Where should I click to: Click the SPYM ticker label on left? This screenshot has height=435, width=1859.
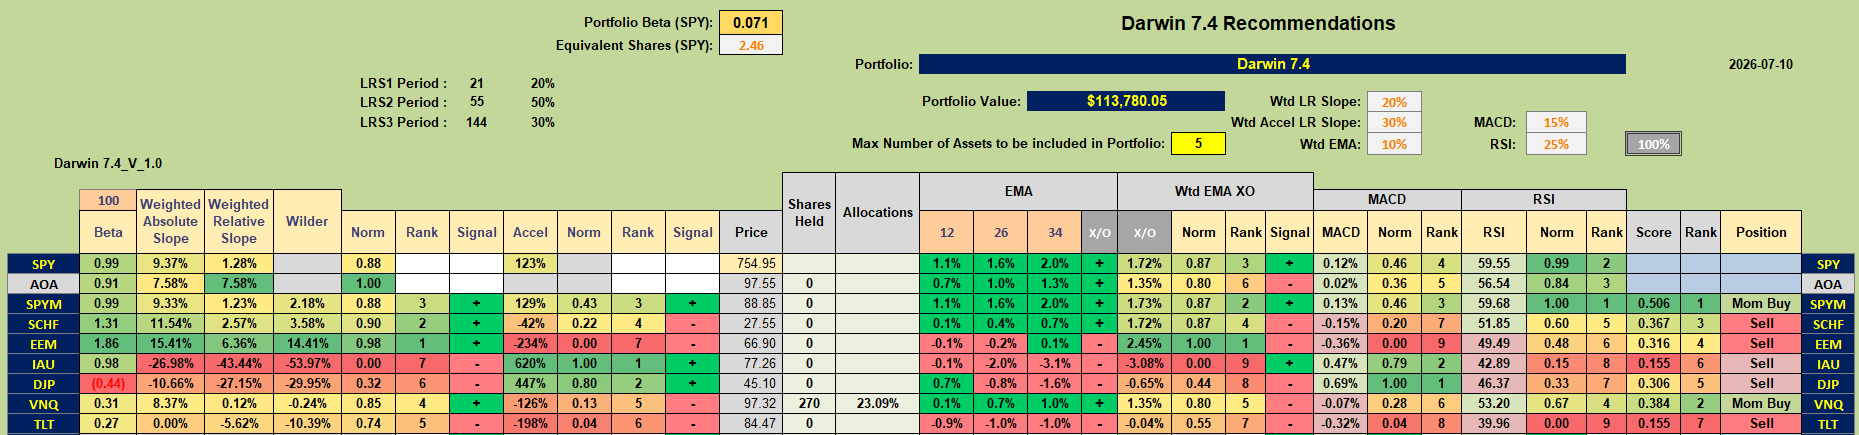coord(44,304)
